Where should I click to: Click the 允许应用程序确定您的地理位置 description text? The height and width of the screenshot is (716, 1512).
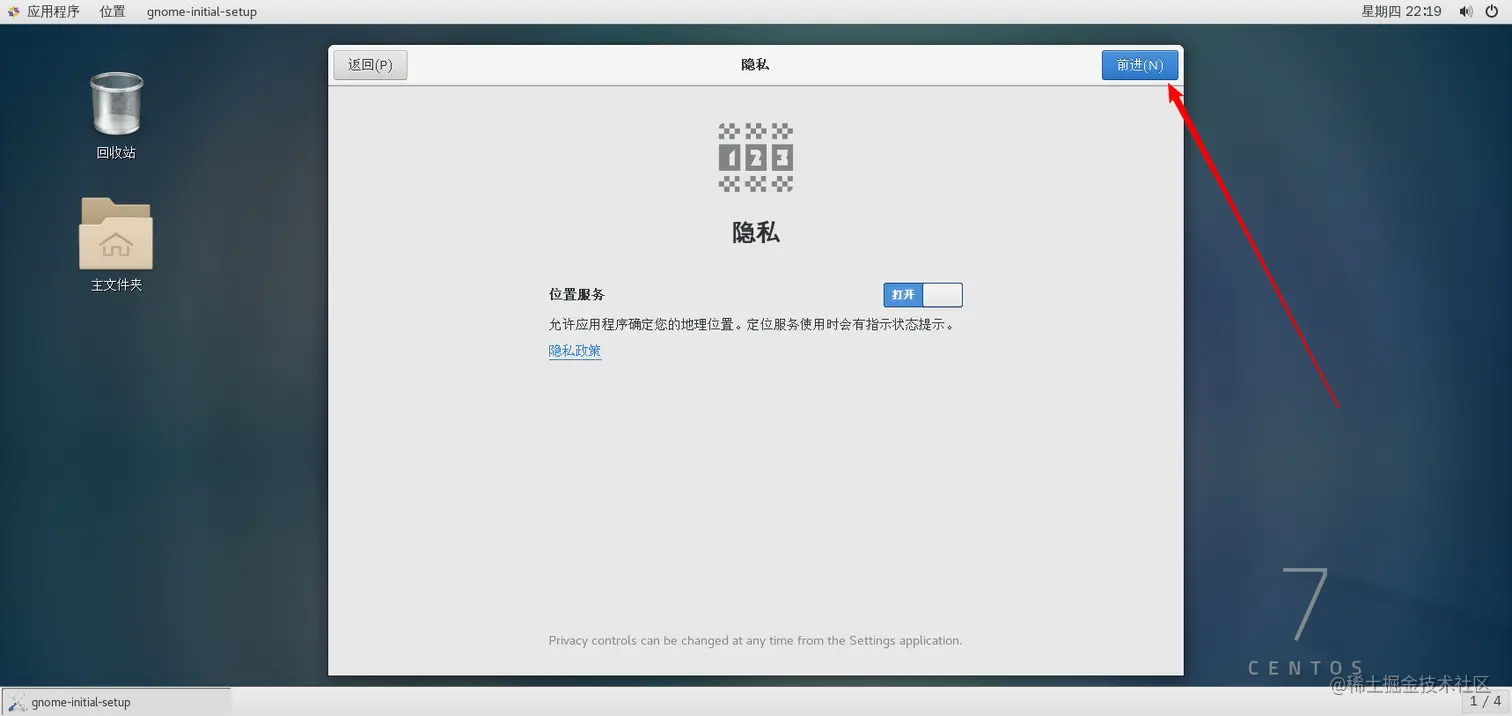click(751, 325)
